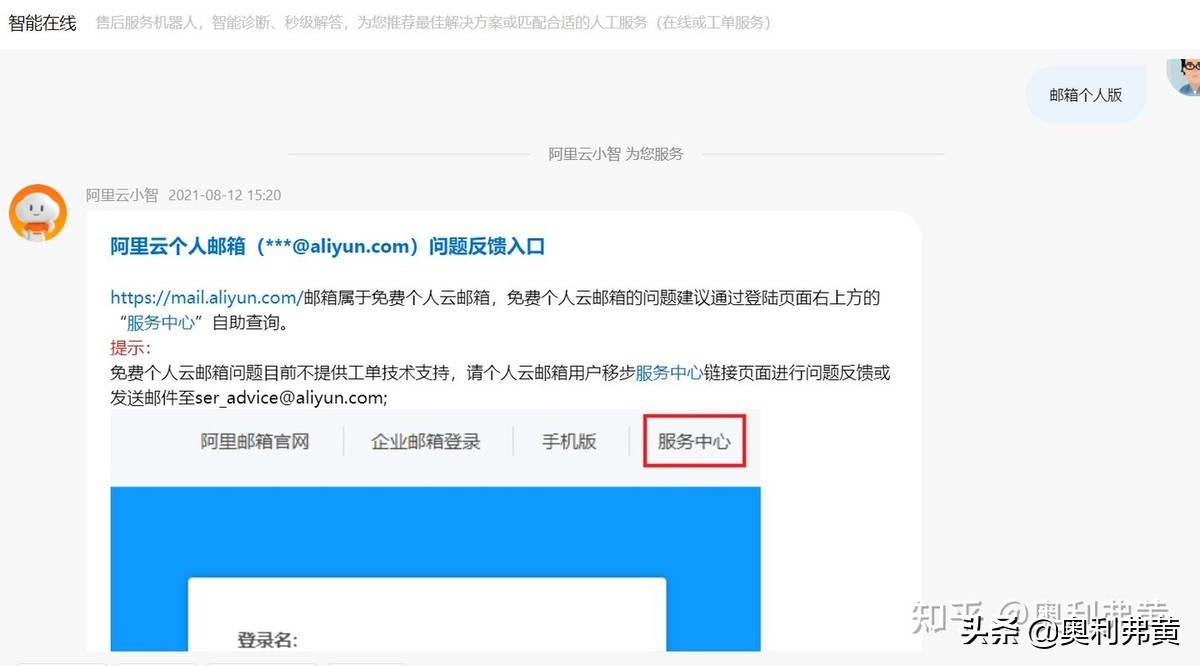The image size is (1200, 666).
Task: Click the 智能在线 header label
Action: coord(42,22)
